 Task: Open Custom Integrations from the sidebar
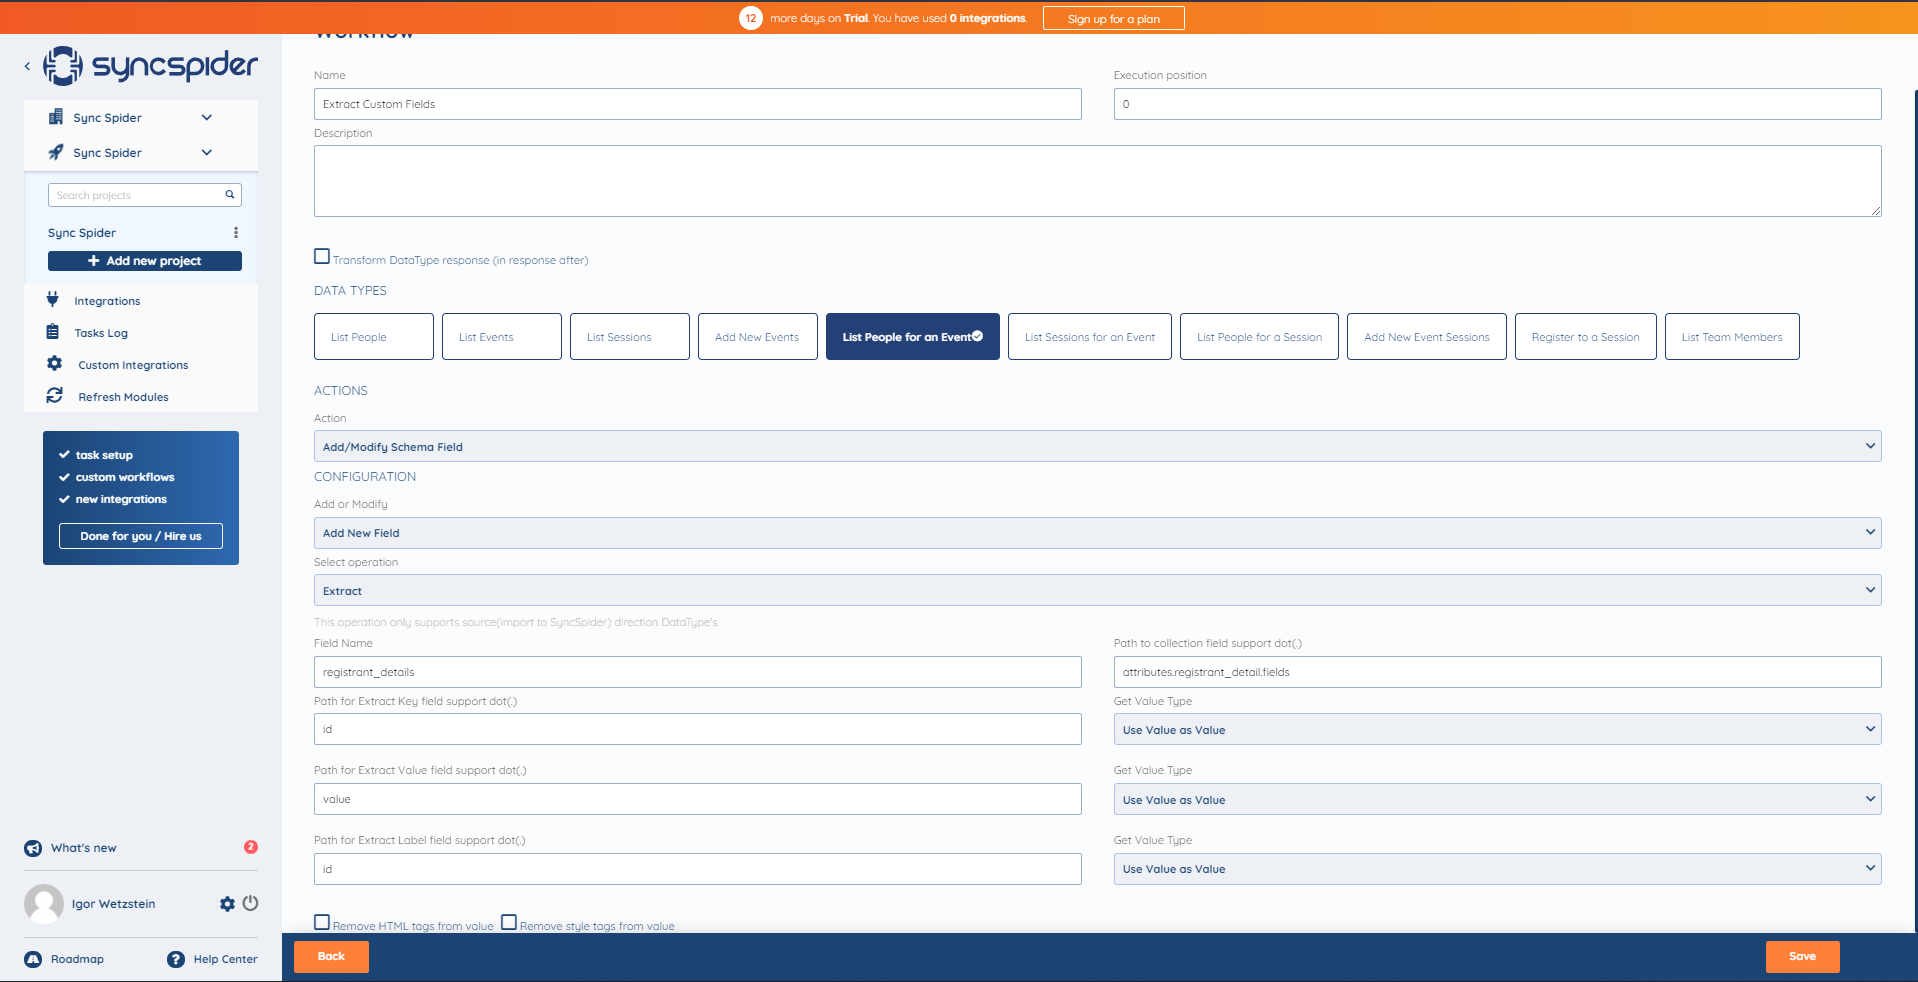(x=133, y=365)
